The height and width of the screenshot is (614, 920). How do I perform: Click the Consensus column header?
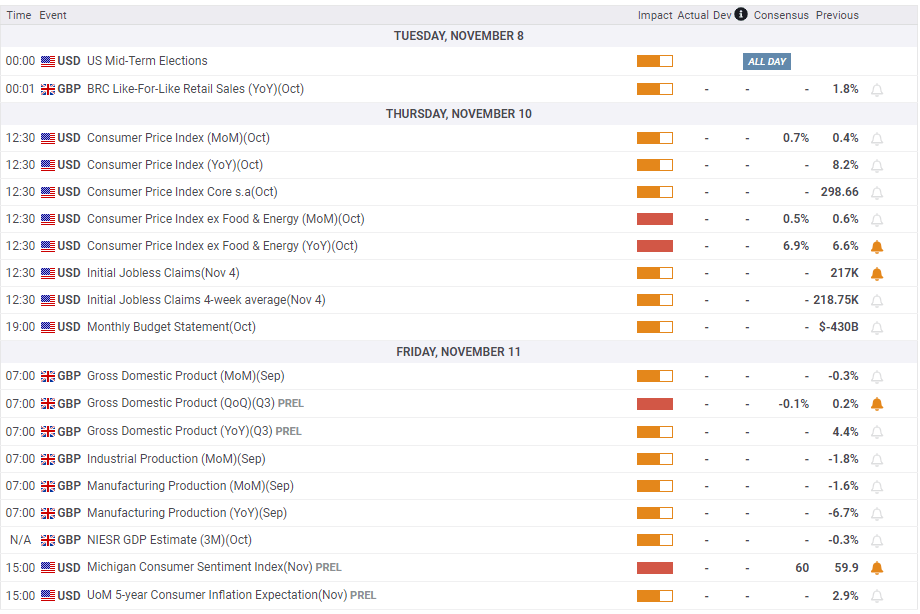click(780, 15)
